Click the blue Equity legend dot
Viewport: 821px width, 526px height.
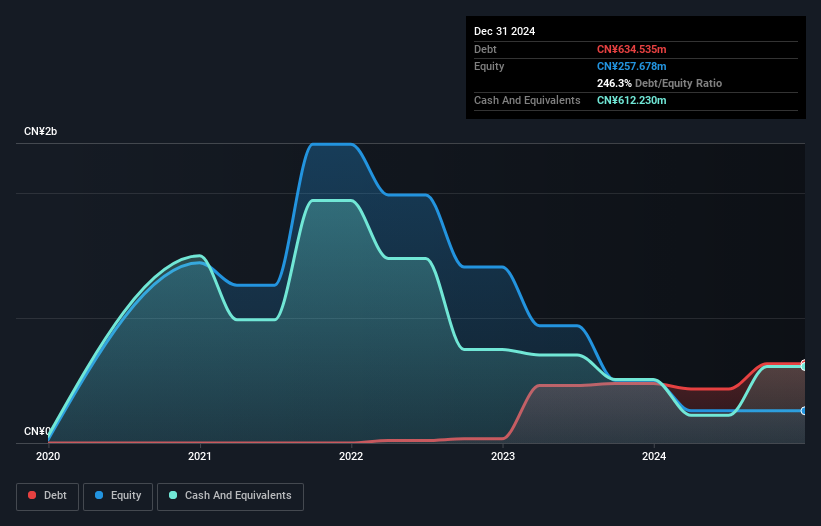tap(99, 495)
